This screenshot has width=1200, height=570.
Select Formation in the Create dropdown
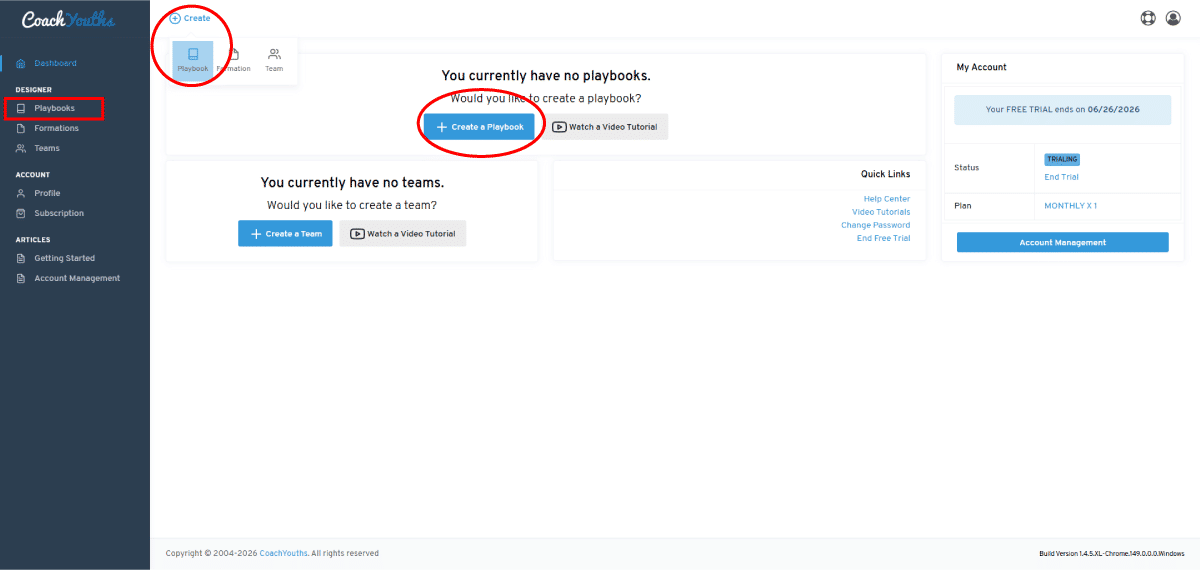[234, 60]
